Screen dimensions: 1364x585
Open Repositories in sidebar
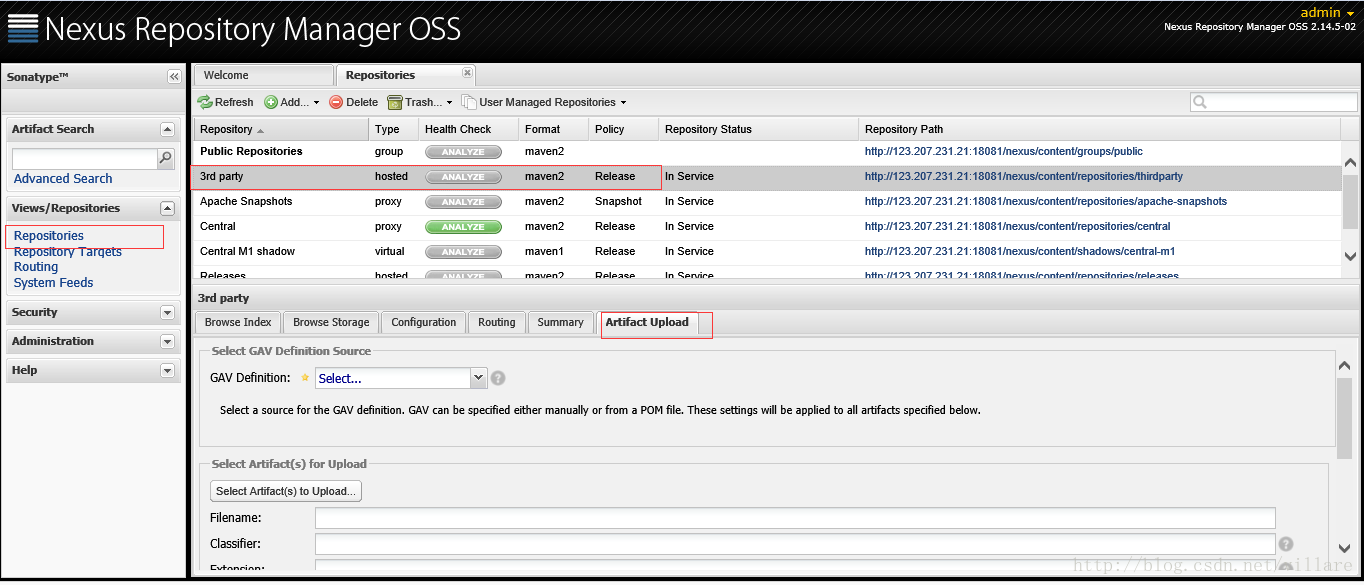pos(49,236)
